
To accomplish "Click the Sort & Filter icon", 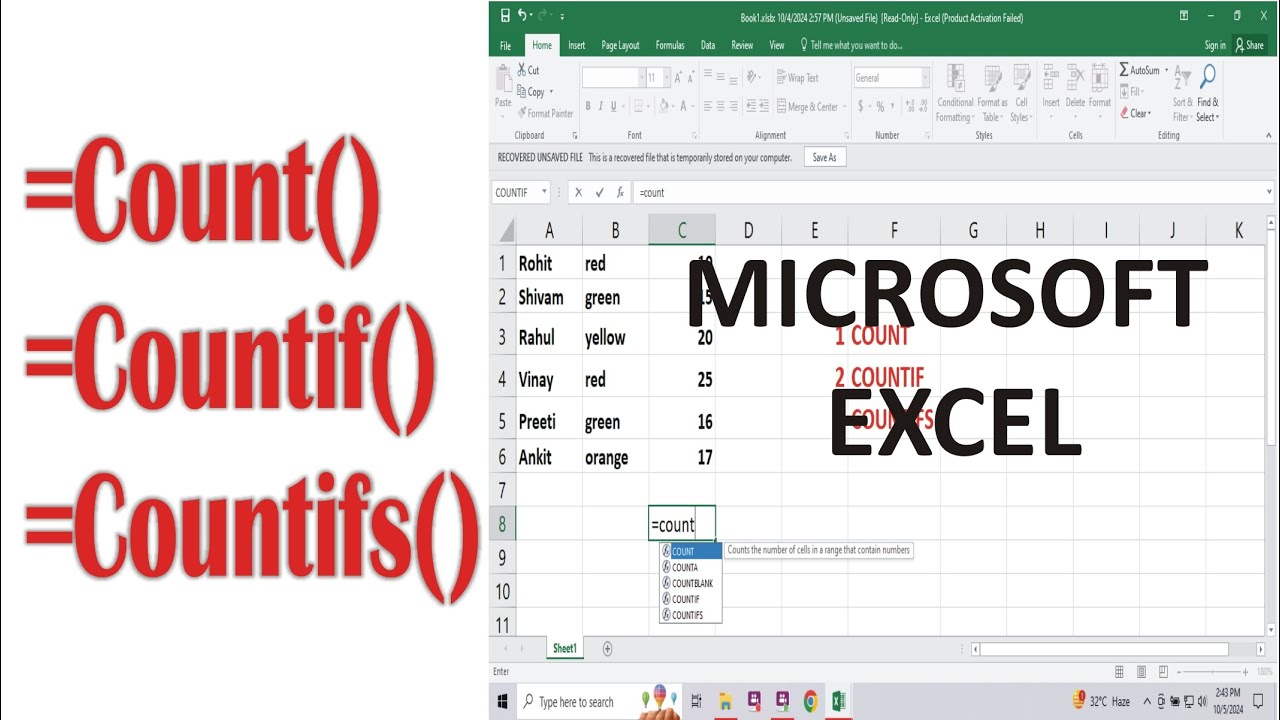I will point(1182,78).
